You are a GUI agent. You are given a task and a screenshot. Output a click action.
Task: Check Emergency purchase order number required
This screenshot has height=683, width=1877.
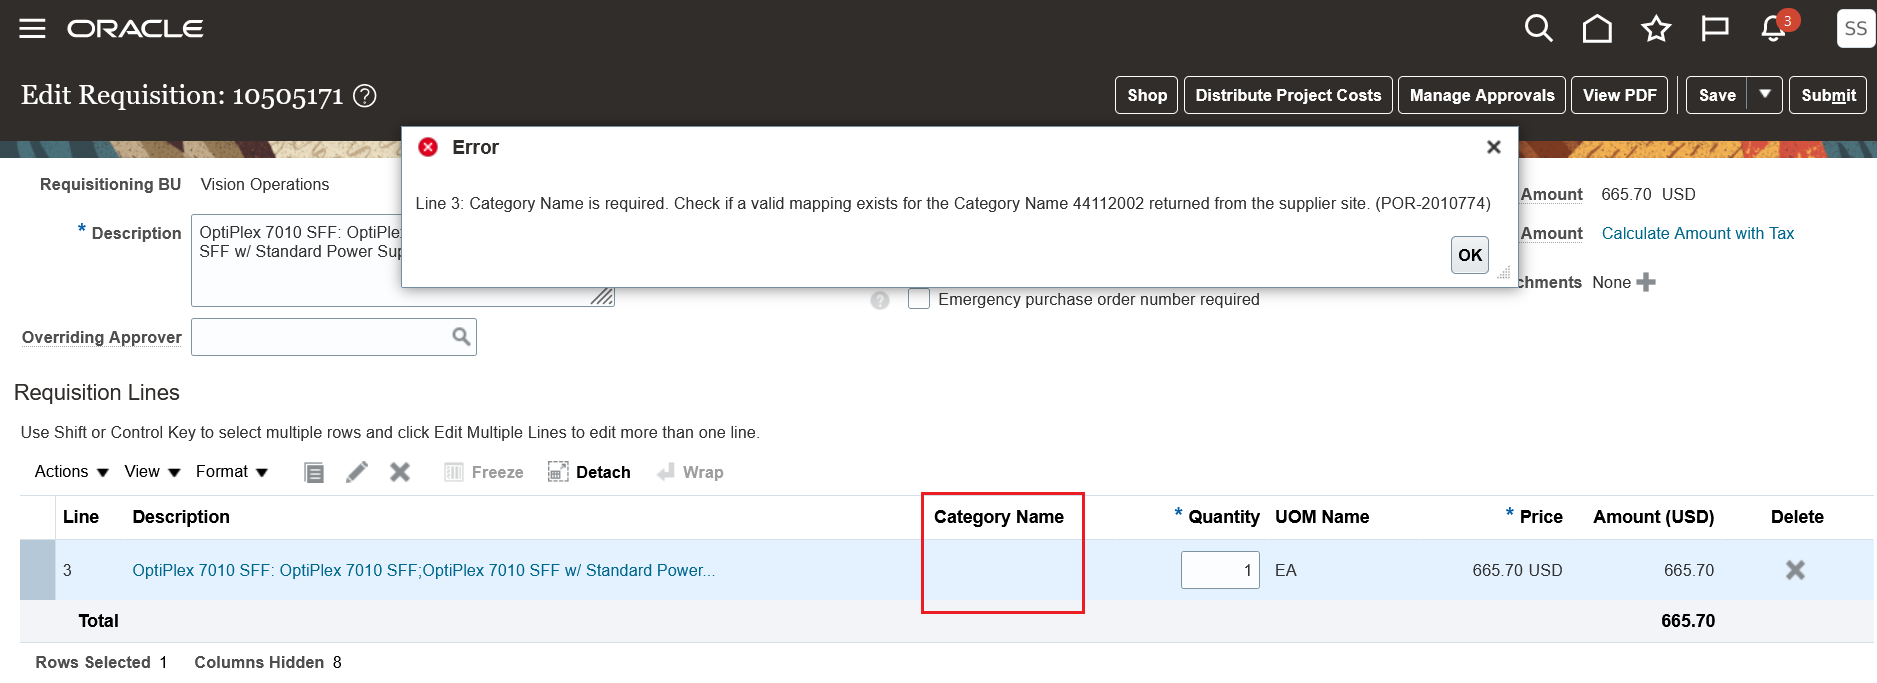coord(919,299)
